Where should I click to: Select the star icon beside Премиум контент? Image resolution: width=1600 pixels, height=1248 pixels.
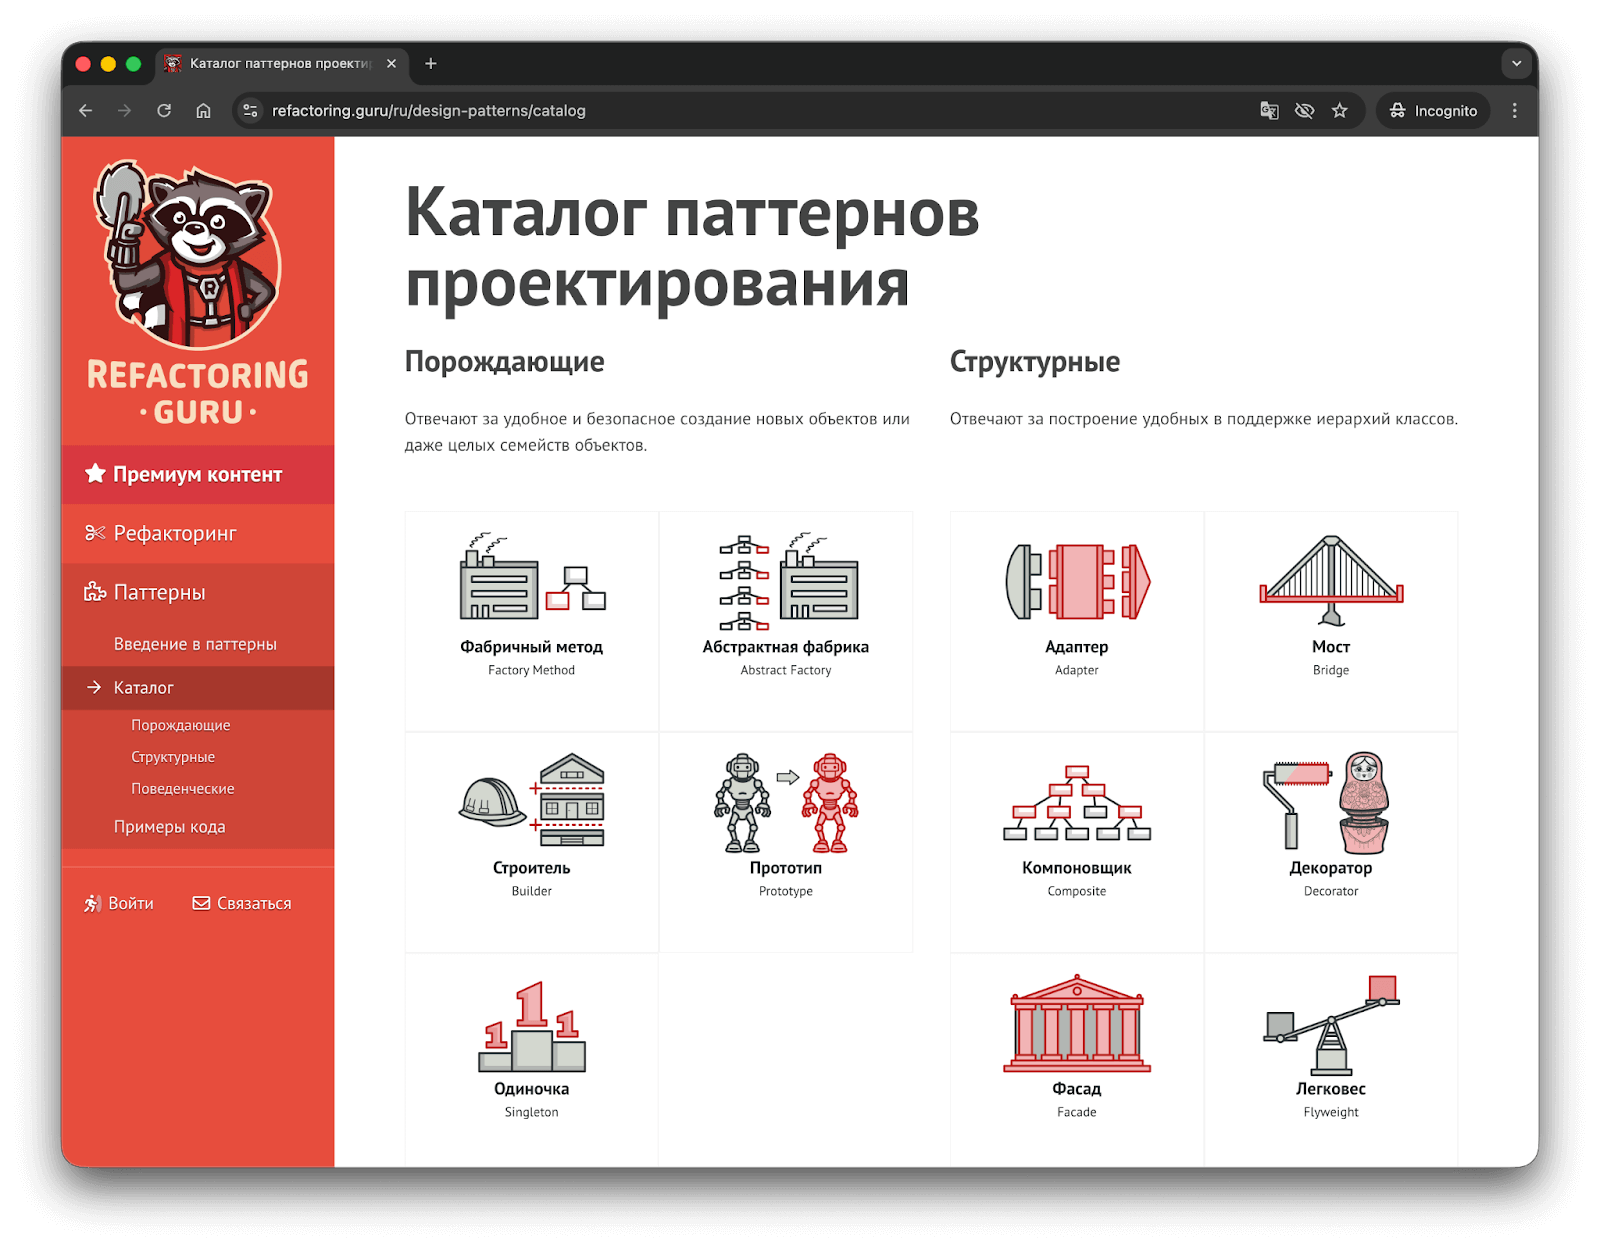pyautogui.click(x=95, y=474)
